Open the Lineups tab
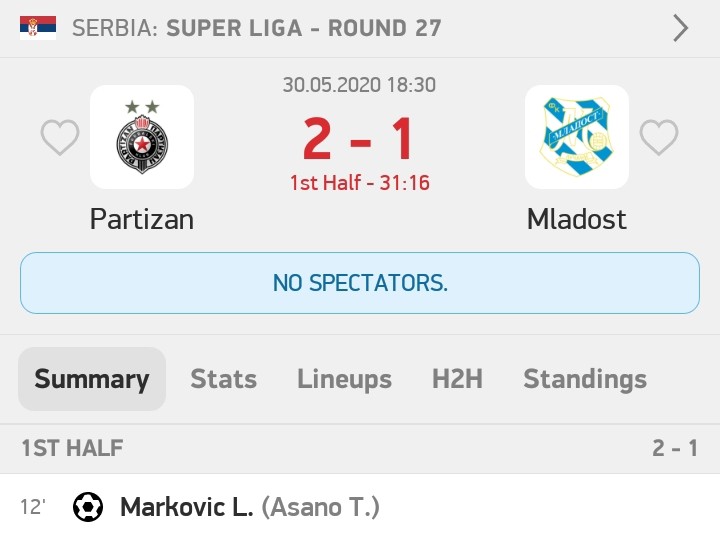The image size is (720, 540). 344,379
